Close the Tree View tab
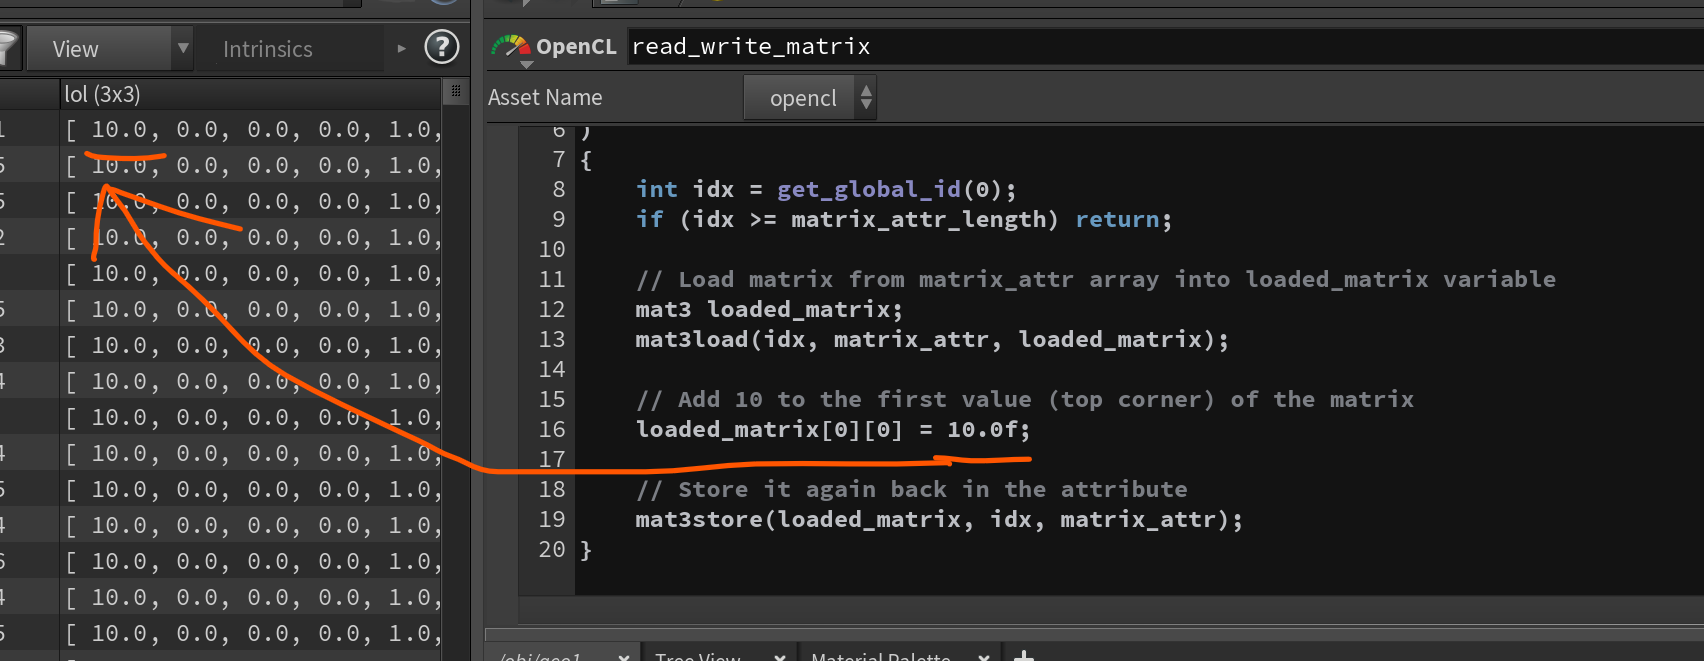 pos(780,656)
